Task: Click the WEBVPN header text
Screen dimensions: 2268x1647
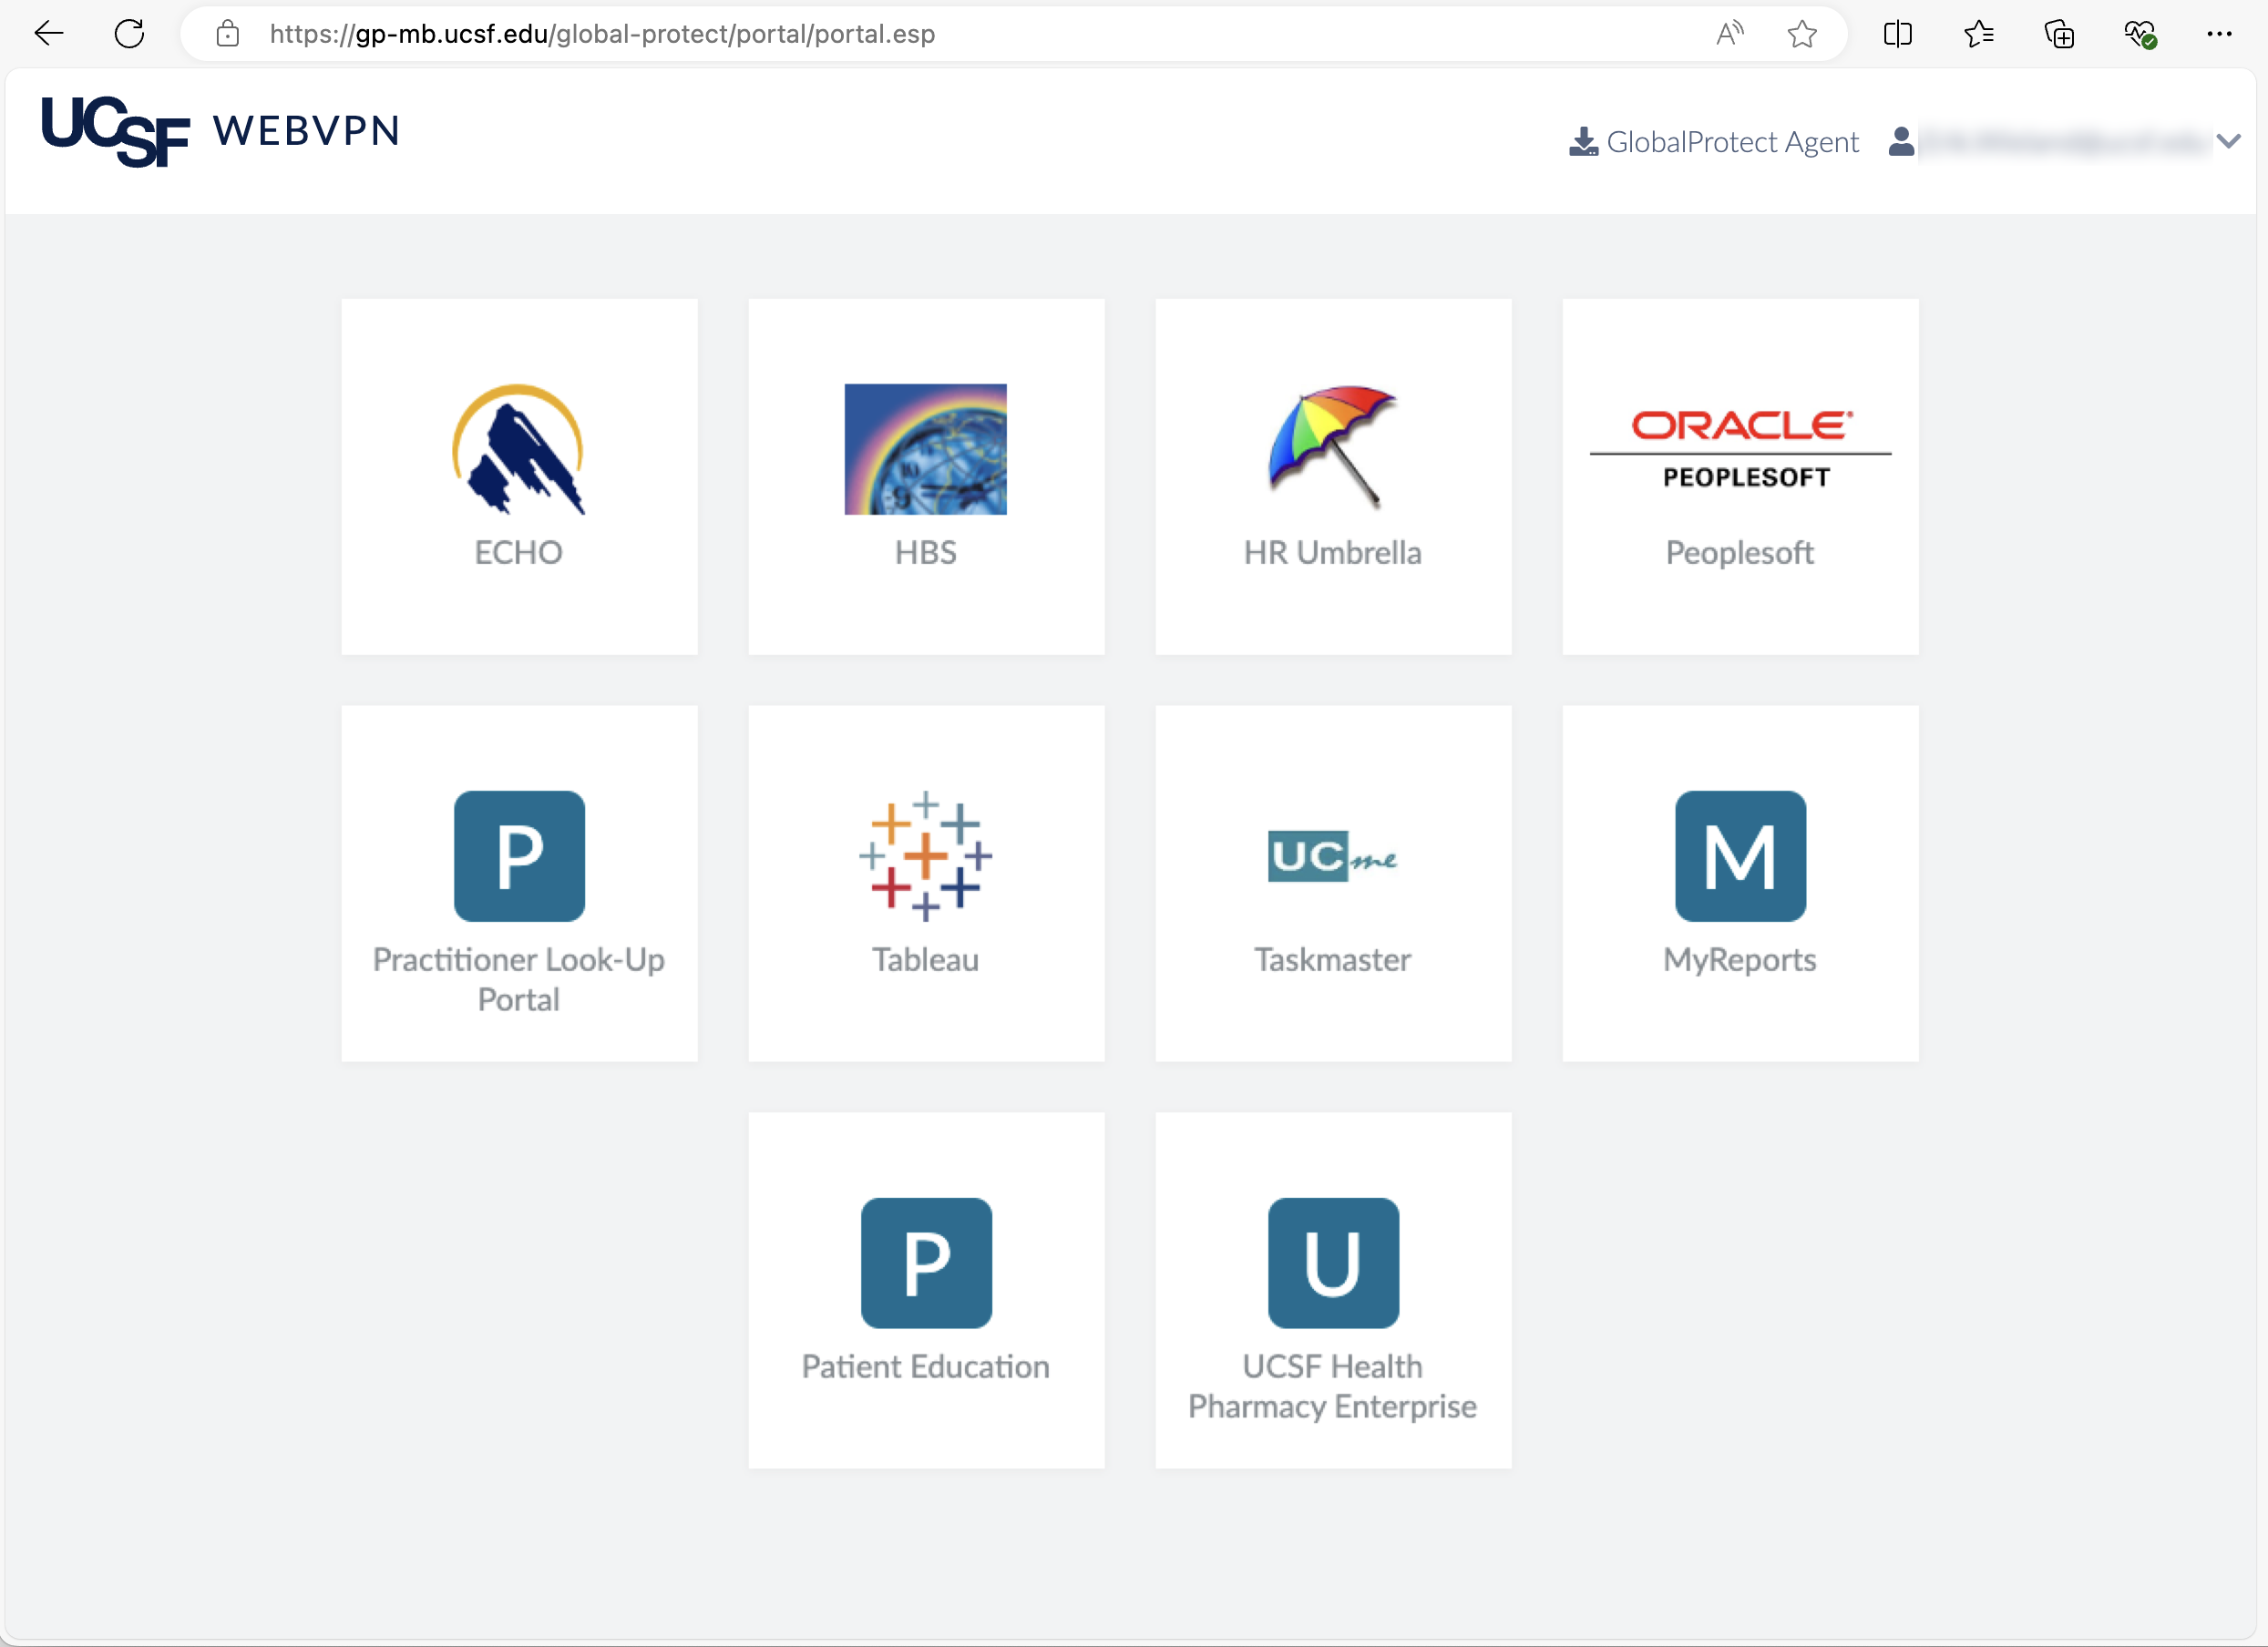Action: pos(306,131)
